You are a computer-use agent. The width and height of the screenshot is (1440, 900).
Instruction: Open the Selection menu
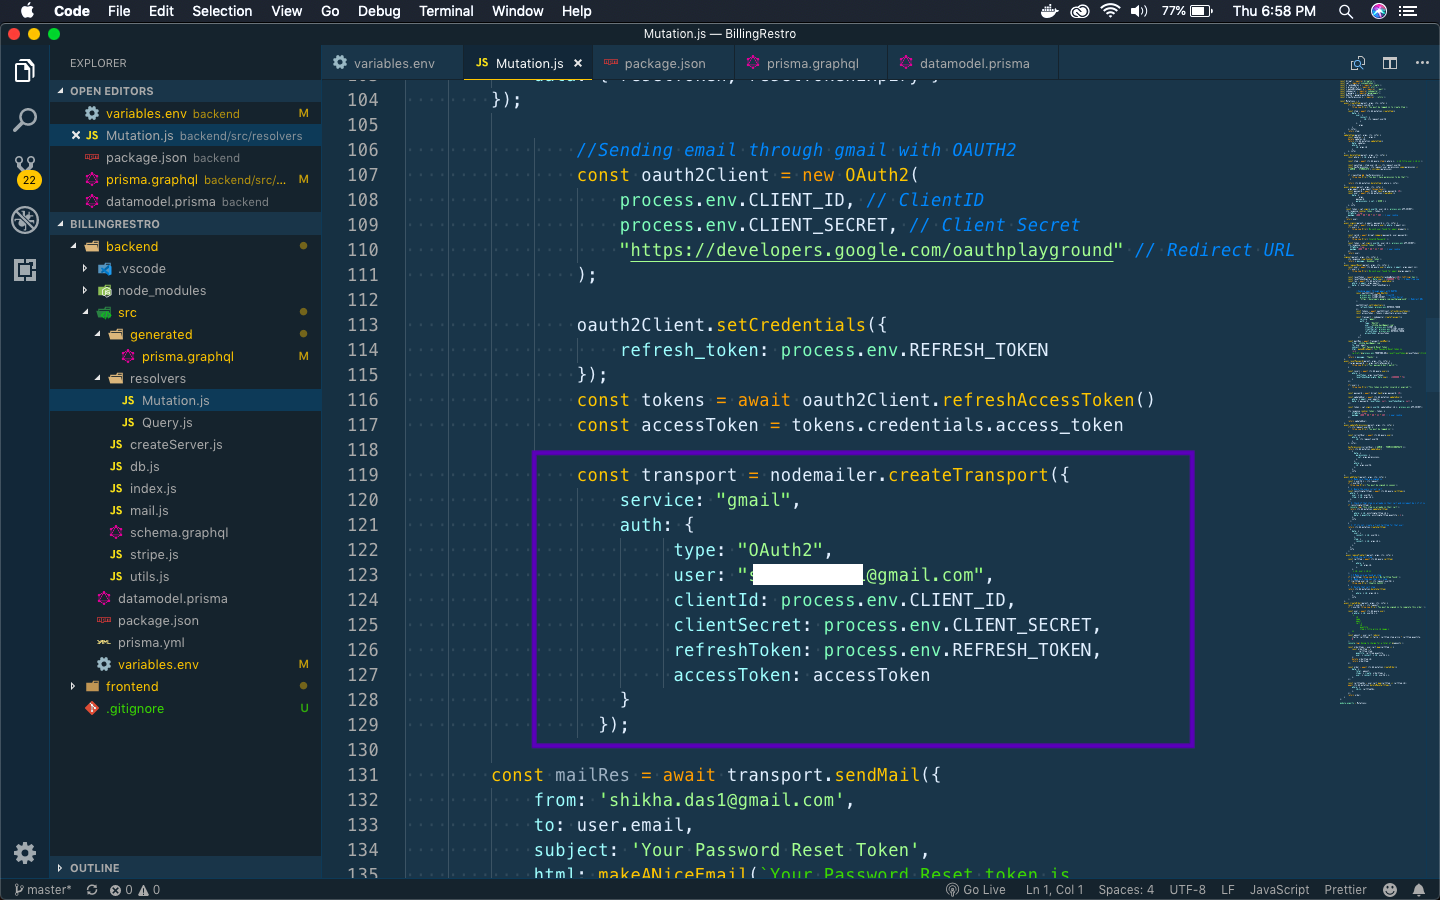222,11
